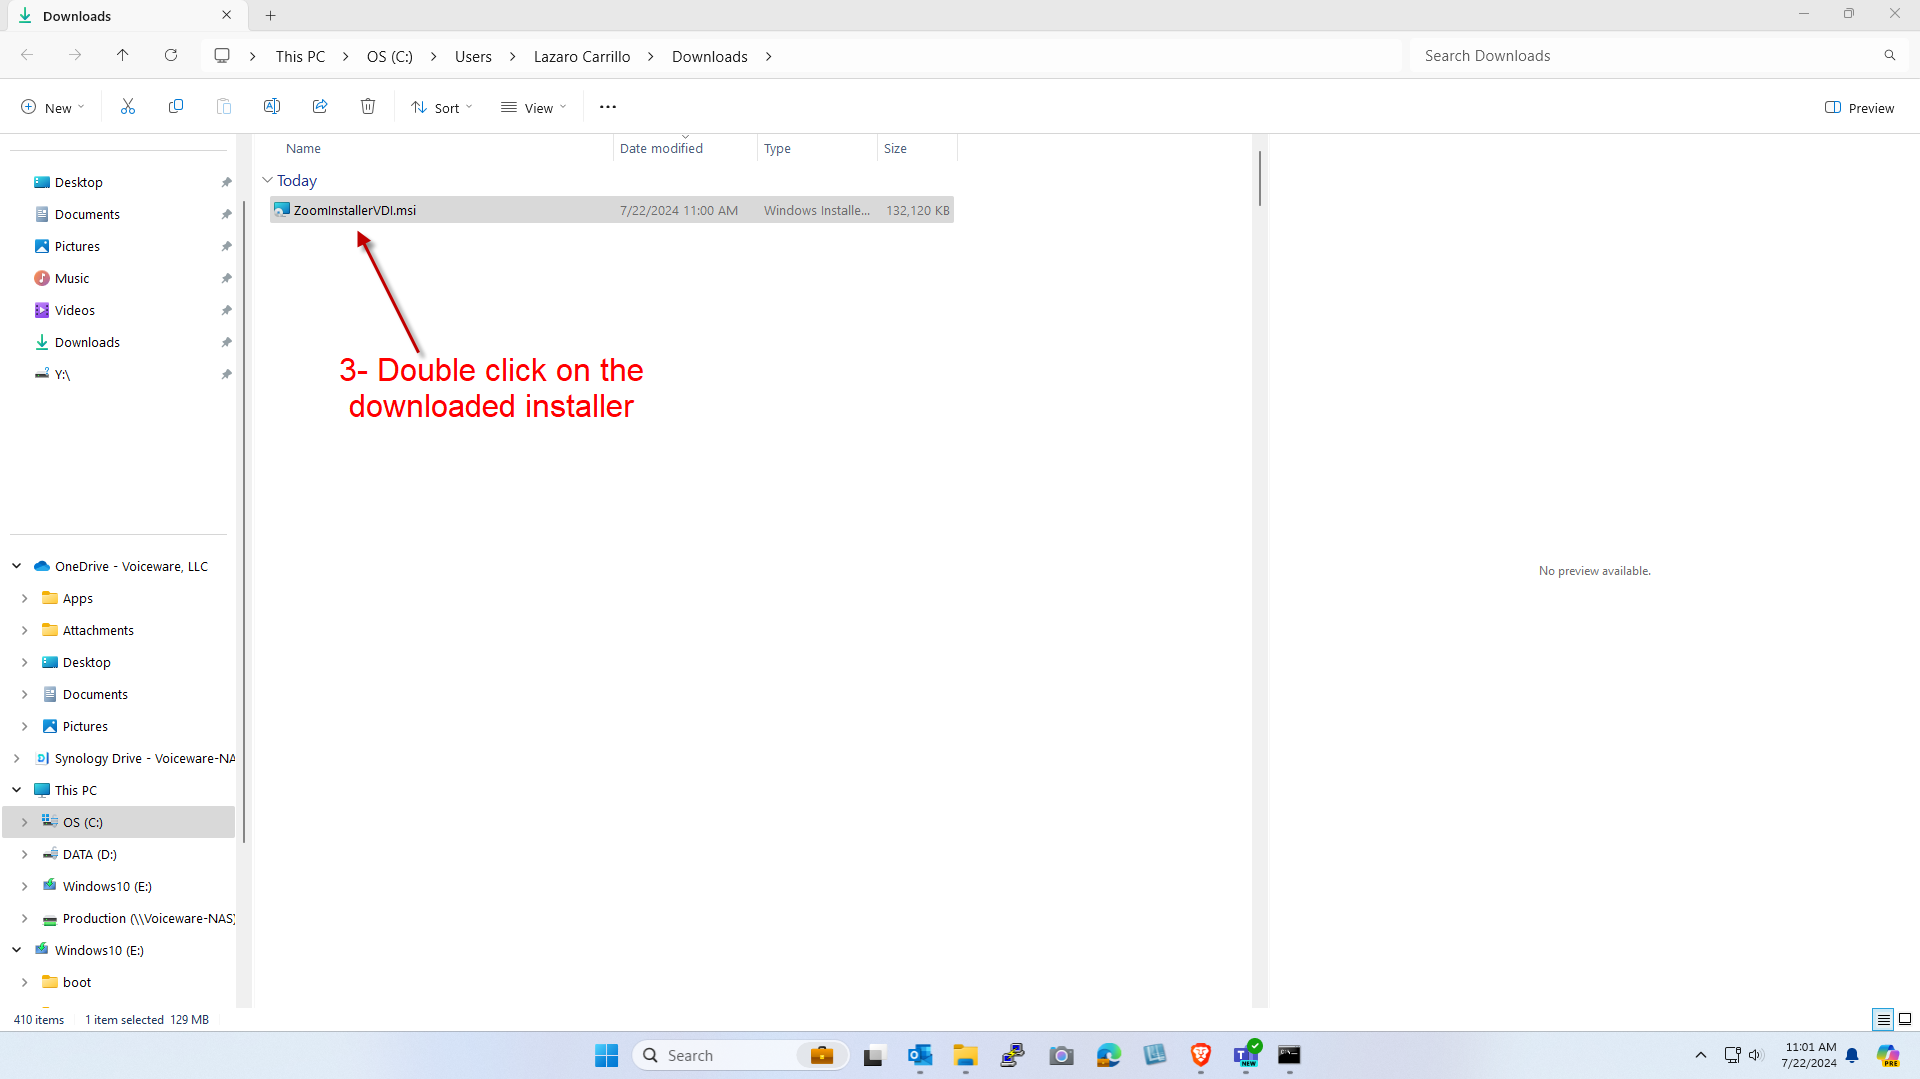Switch to details view in status bar
Screen dimensions: 1920x1079
coord(1883,1019)
